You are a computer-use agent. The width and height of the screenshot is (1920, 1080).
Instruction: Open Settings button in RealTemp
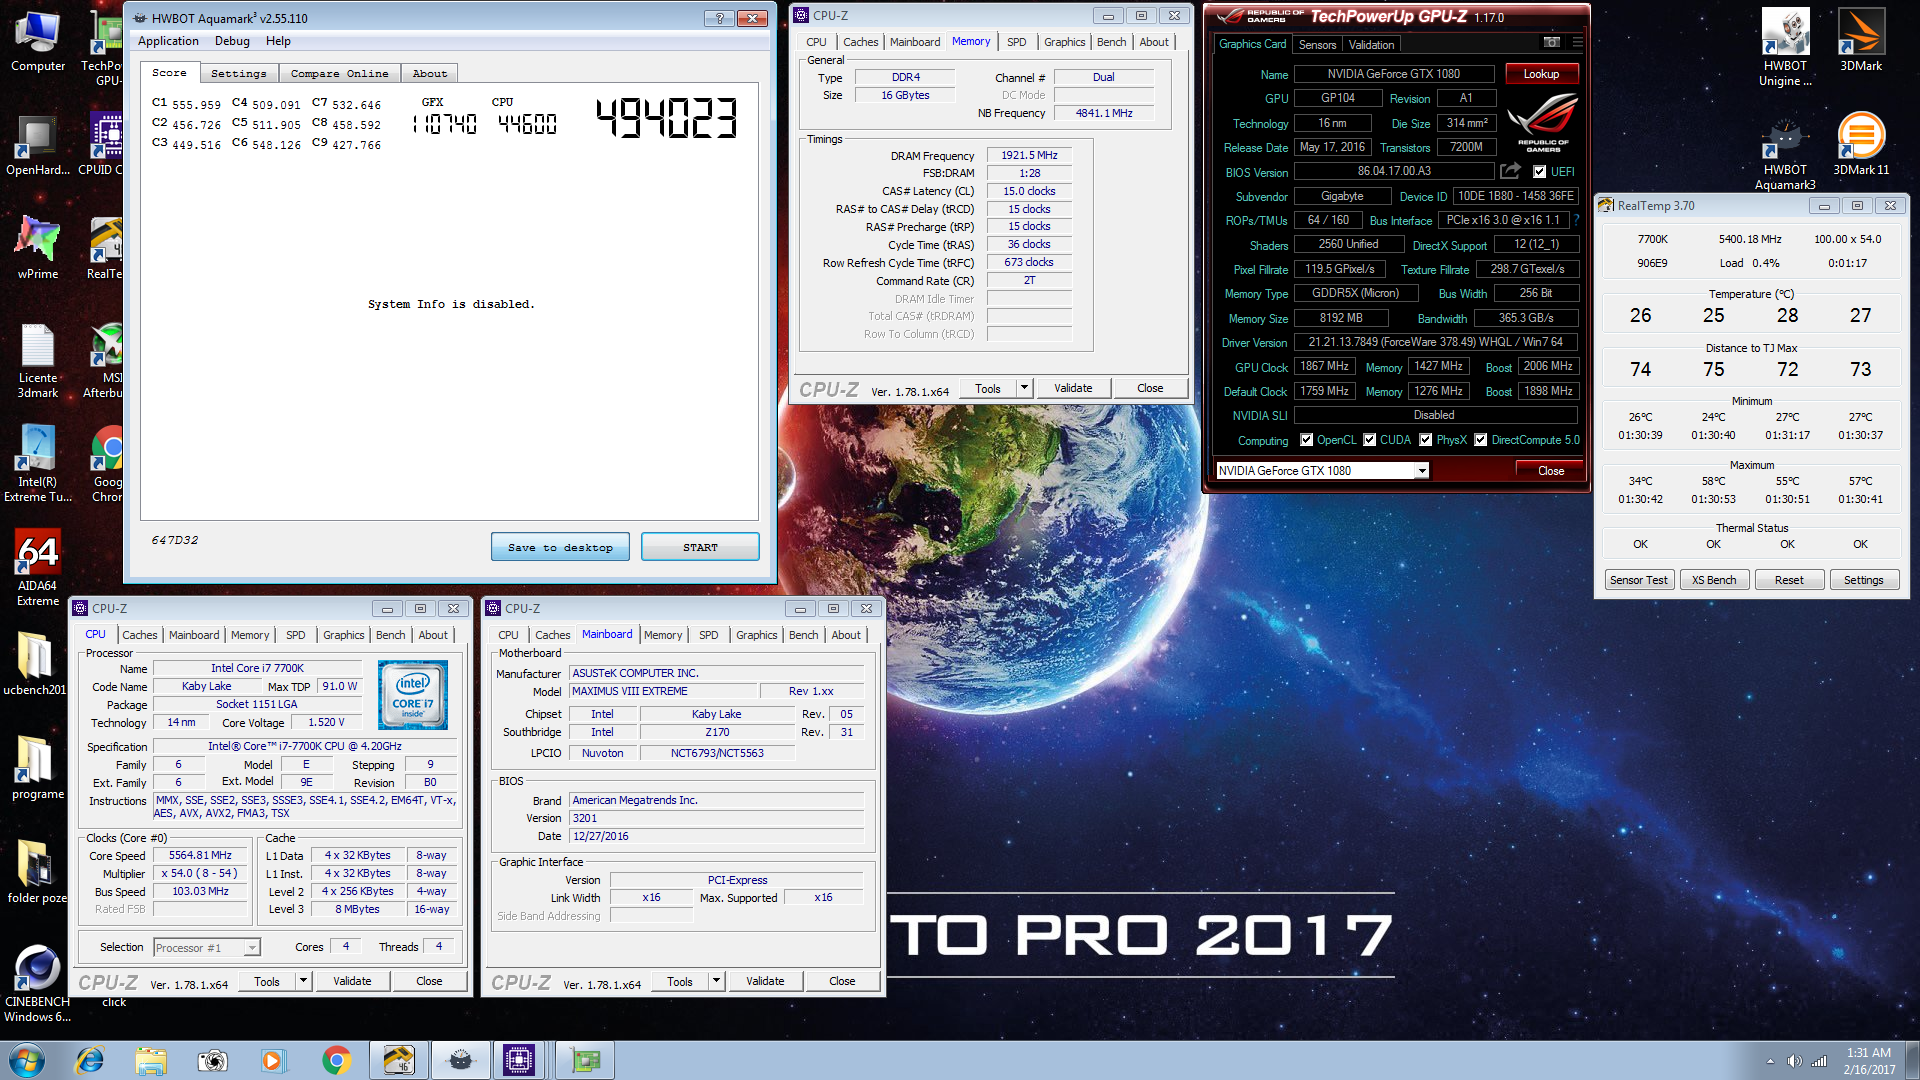(1863, 580)
